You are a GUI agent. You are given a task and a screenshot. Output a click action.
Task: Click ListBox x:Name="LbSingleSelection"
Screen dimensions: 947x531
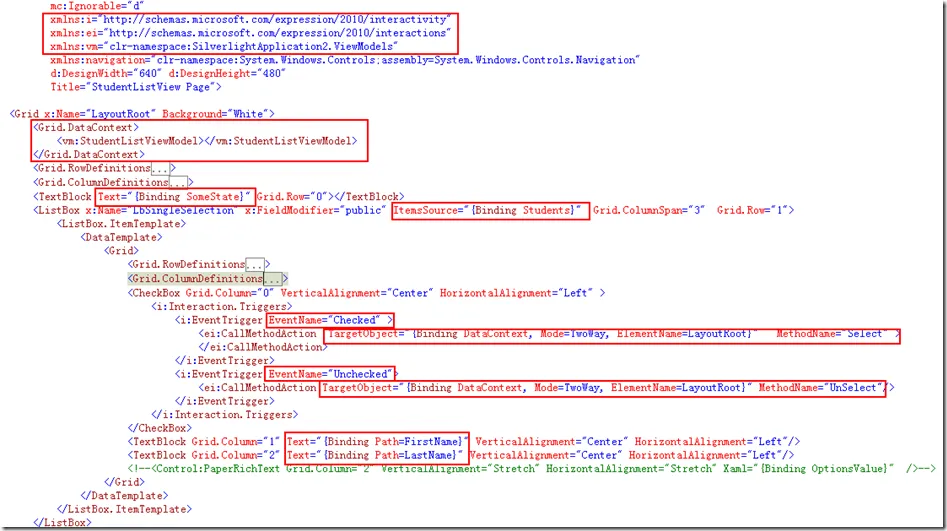(x=134, y=210)
